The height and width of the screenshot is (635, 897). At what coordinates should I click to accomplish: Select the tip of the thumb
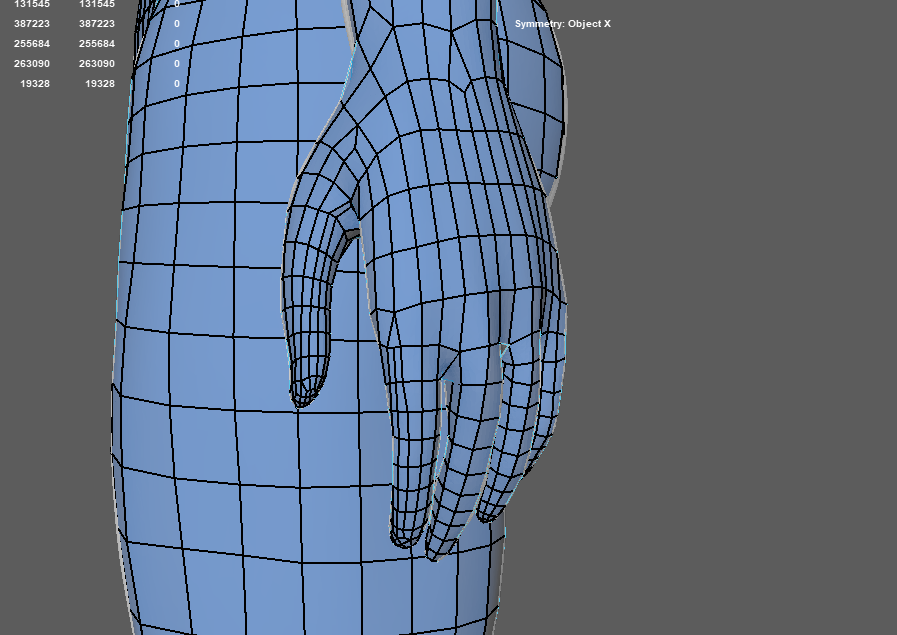pyautogui.click(x=304, y=393)
